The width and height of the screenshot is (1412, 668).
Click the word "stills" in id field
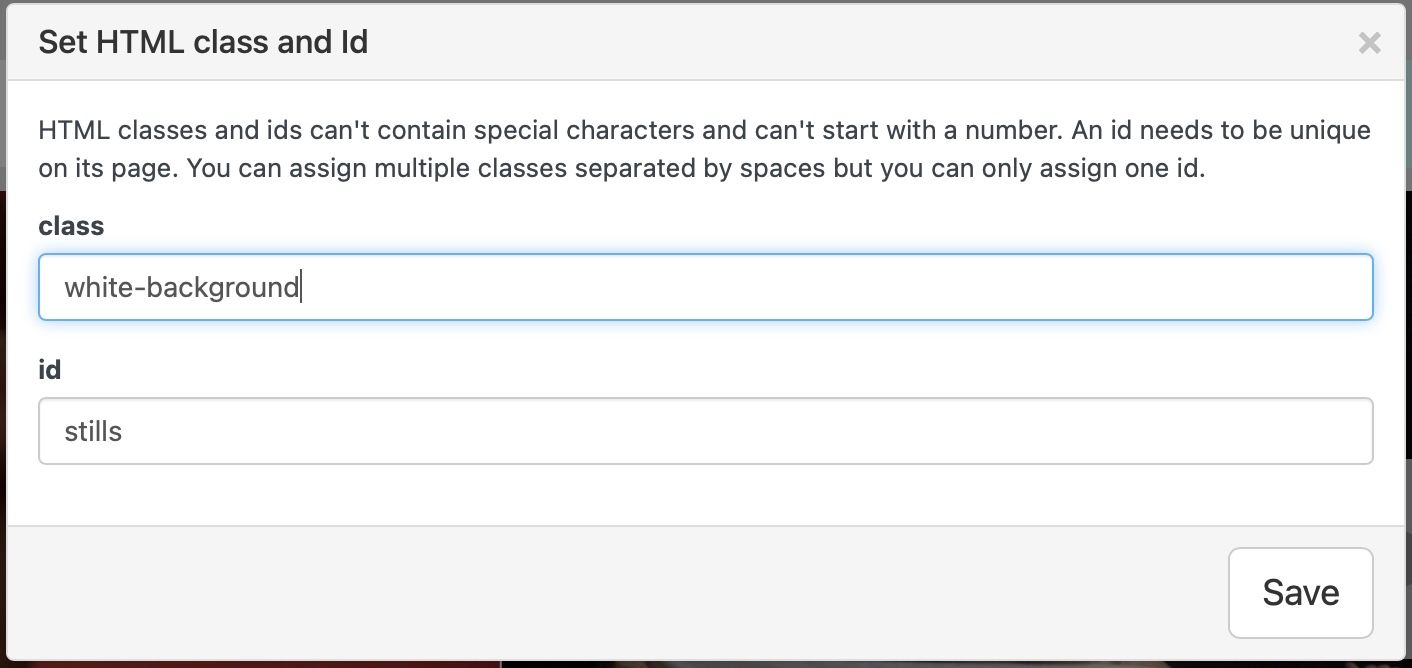[x=93, y=432]
